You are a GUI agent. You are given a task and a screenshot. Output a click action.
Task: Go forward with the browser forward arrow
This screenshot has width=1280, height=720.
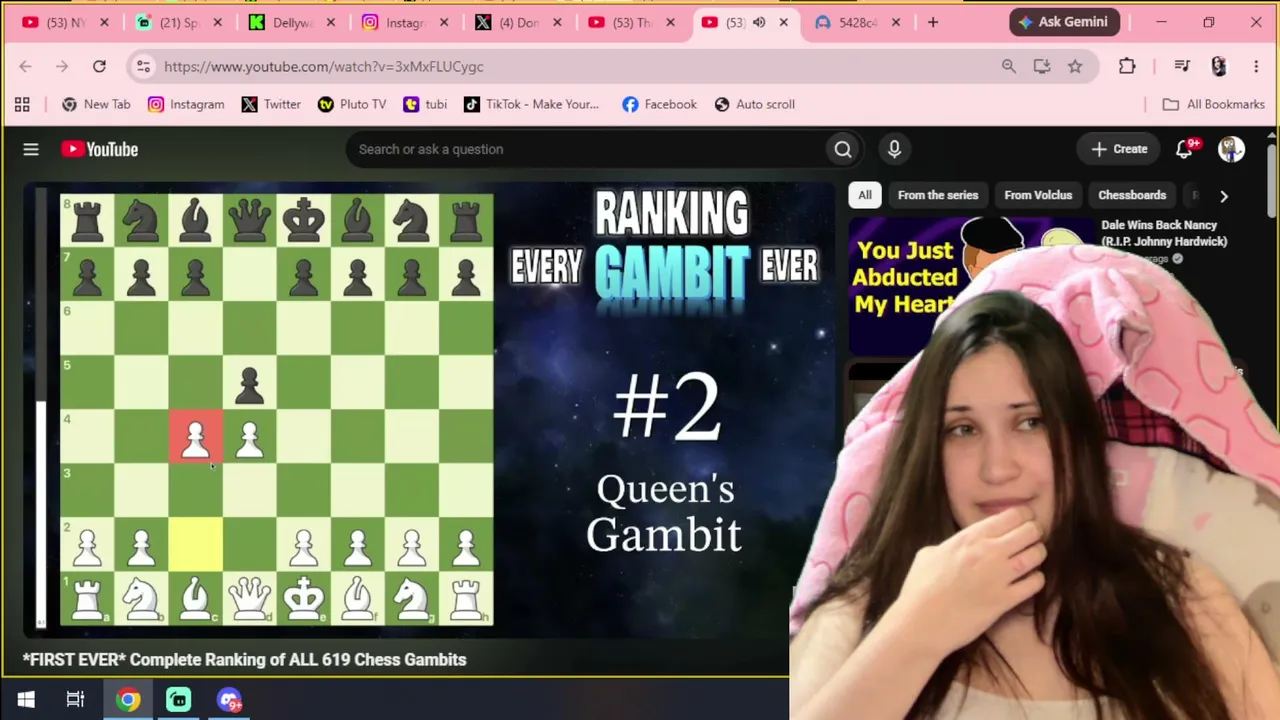pyautogui.click(x=62, y=66)
